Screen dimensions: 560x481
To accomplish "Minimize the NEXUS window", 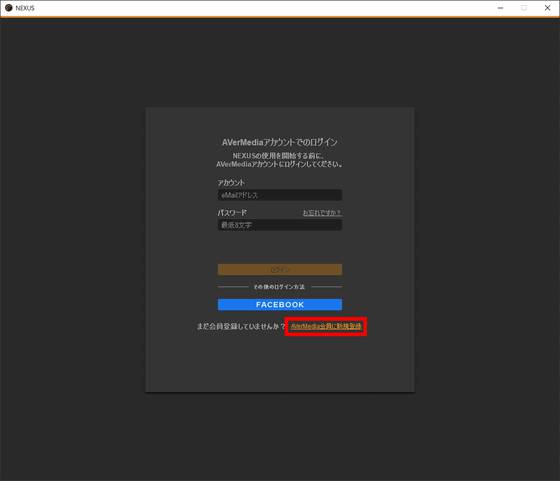I will [500, 8].
